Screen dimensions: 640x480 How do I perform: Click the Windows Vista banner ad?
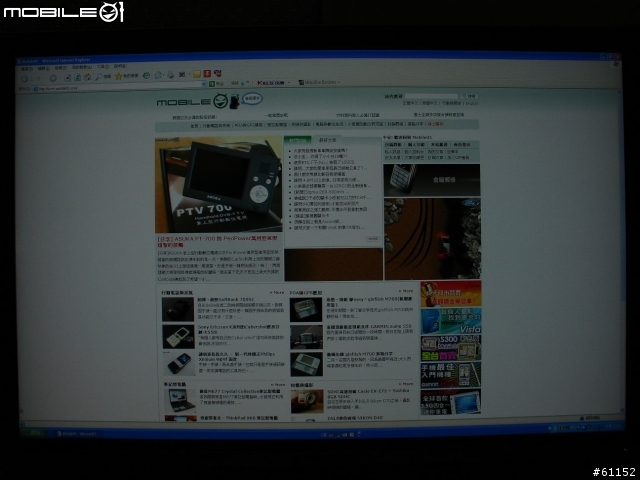click(451, 321)
